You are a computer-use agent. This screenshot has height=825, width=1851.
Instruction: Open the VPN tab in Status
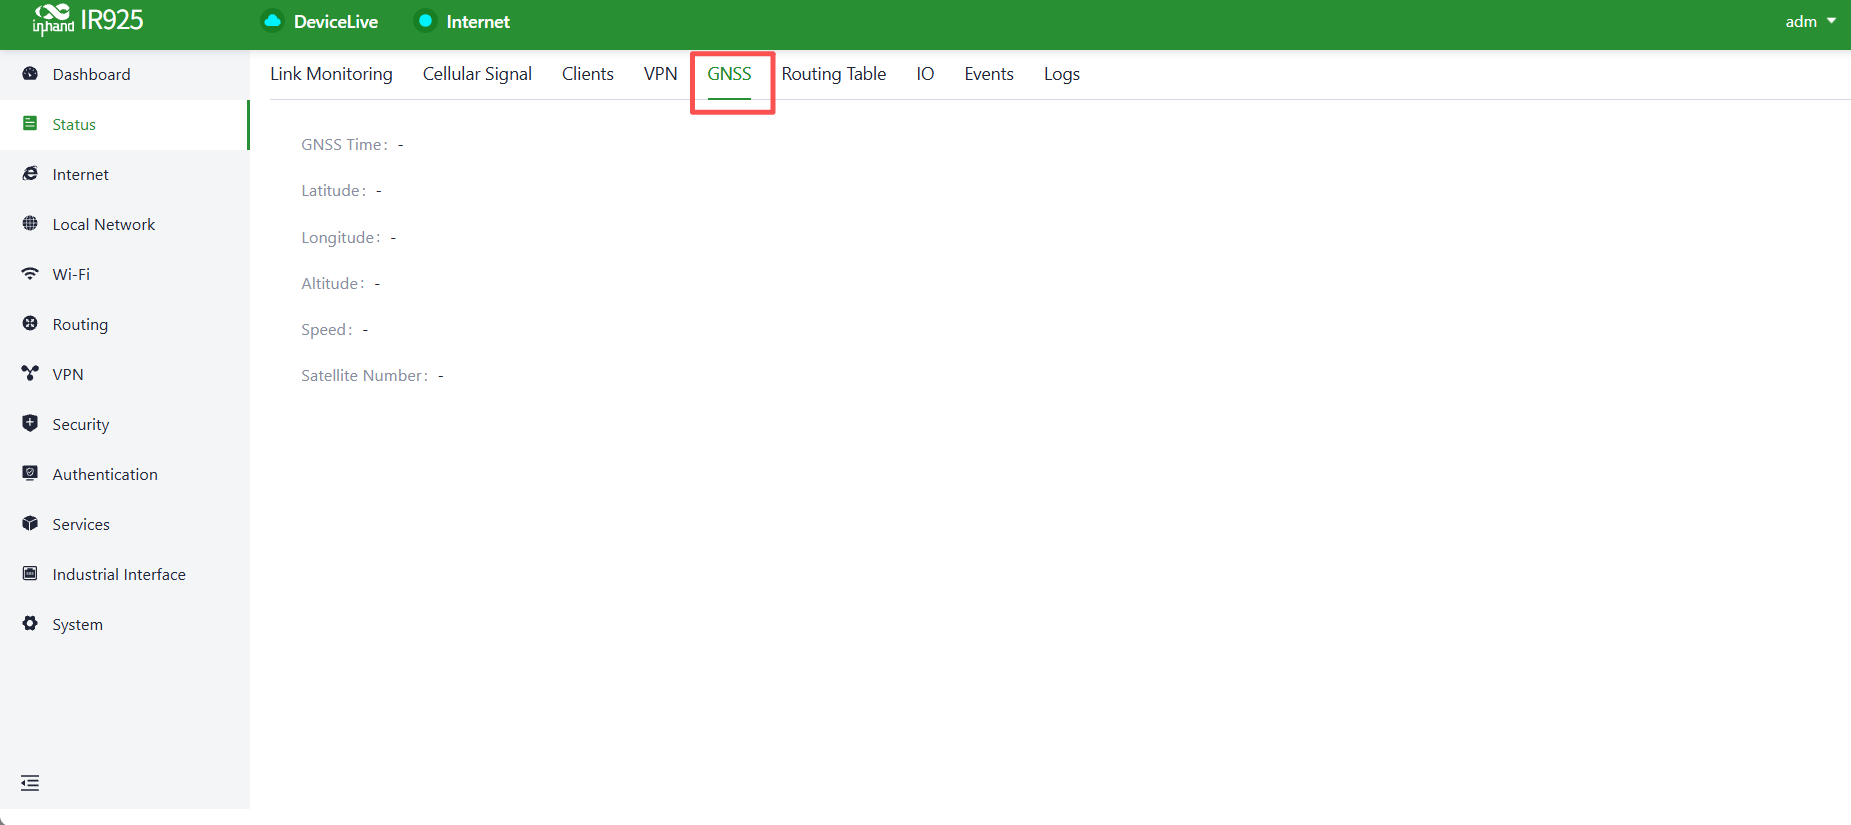click(660, 74)
